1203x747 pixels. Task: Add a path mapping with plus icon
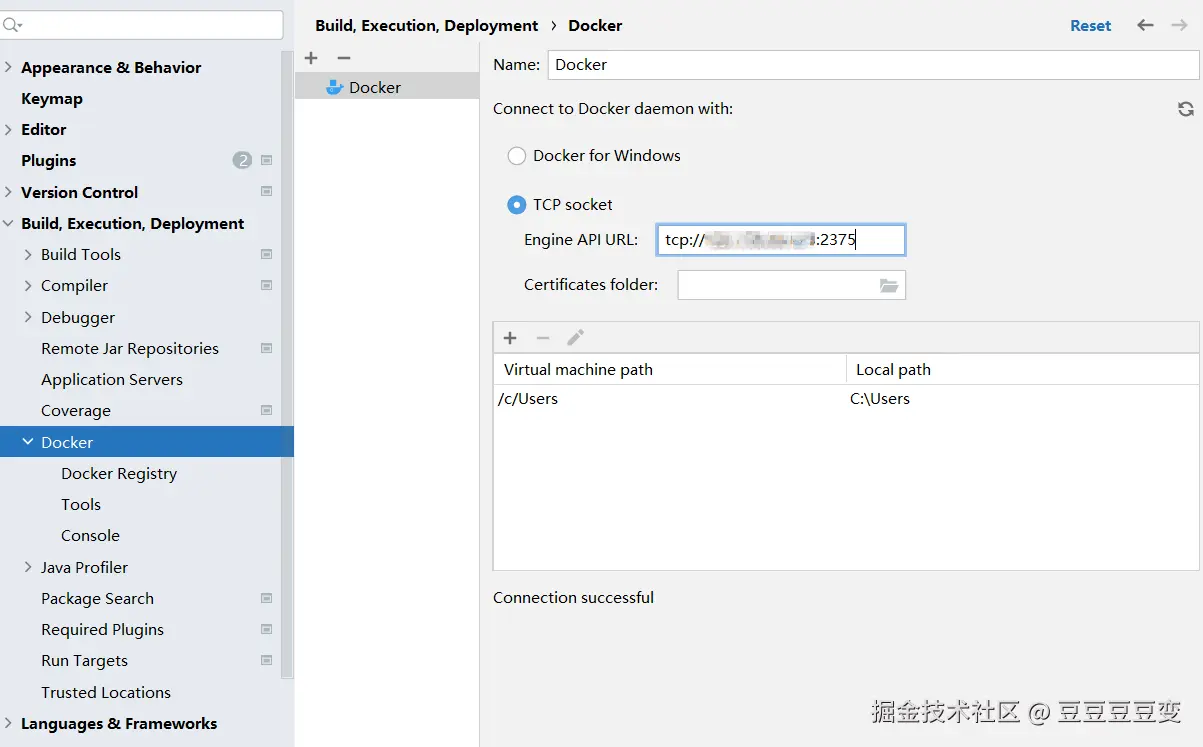(510, 338)
